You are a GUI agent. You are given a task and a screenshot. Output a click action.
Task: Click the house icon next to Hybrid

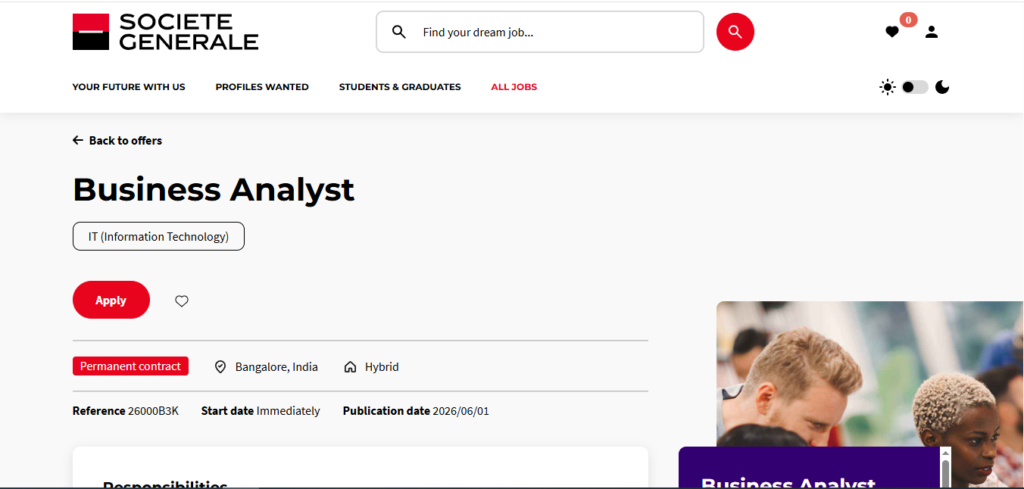pyautogui.click(x=349, y=367)
